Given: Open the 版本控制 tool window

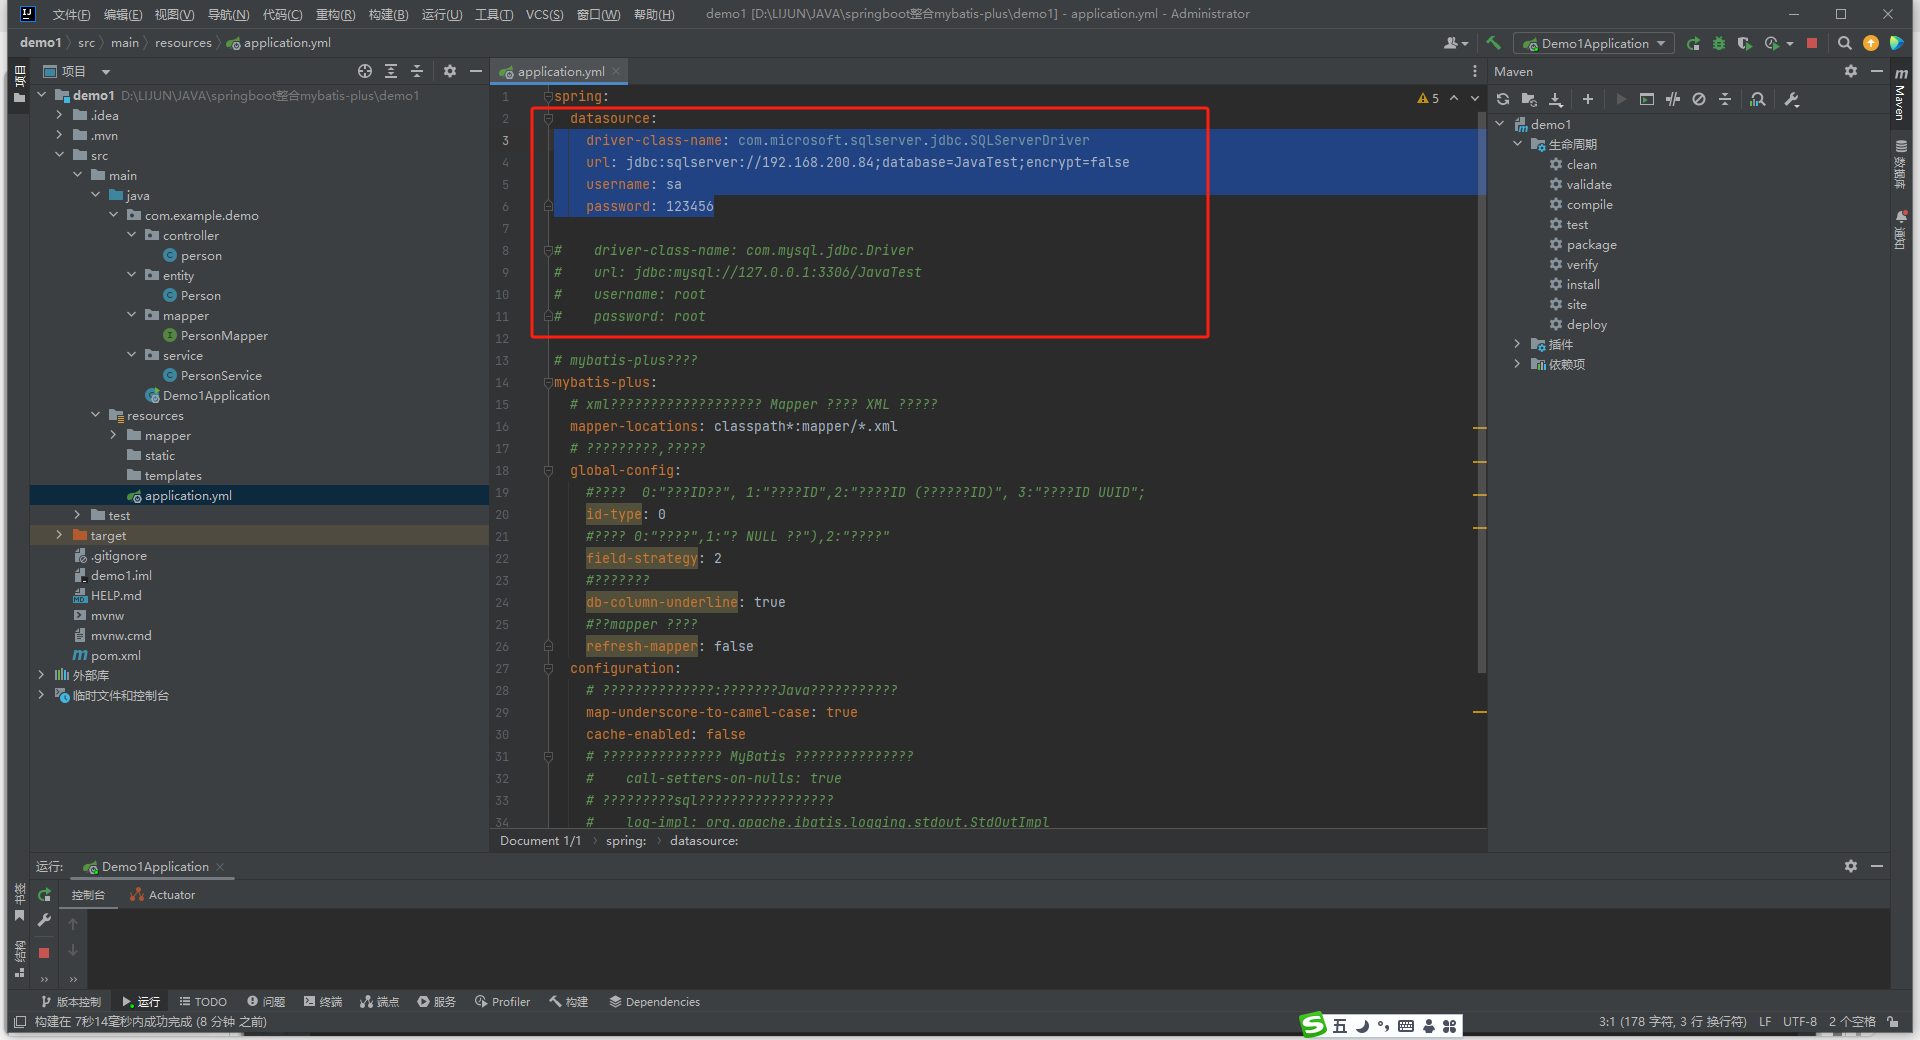Looking at the screenshot, I should click(71, 1001).
